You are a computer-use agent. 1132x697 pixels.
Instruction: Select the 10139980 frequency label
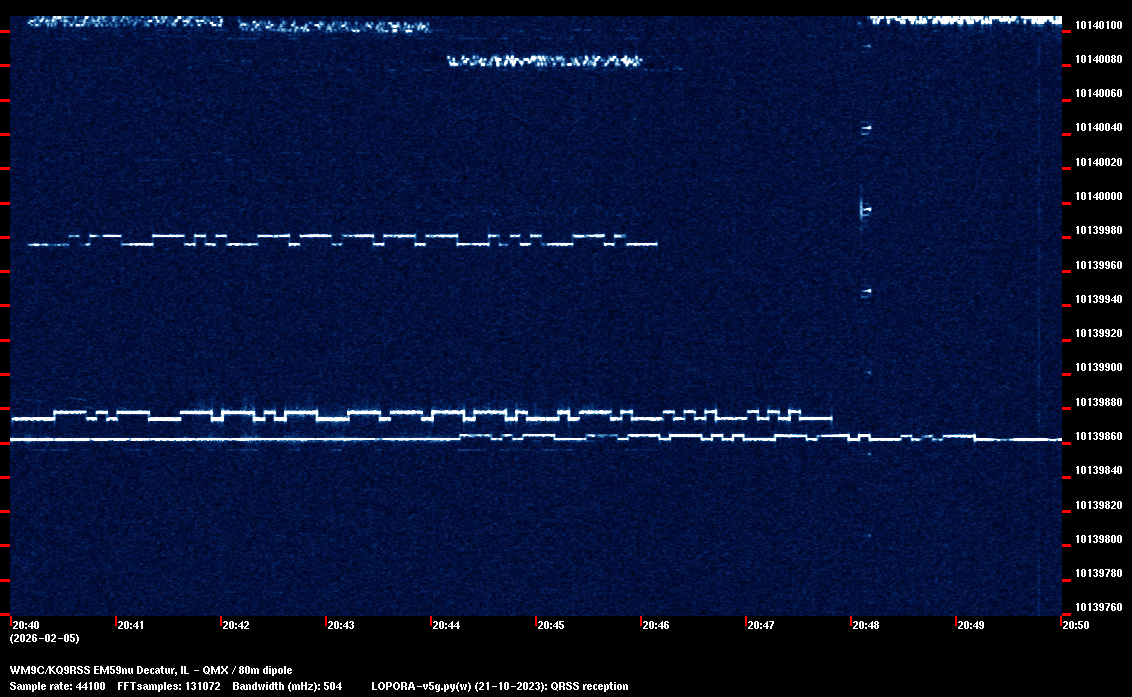click(x=1097, y=231)
